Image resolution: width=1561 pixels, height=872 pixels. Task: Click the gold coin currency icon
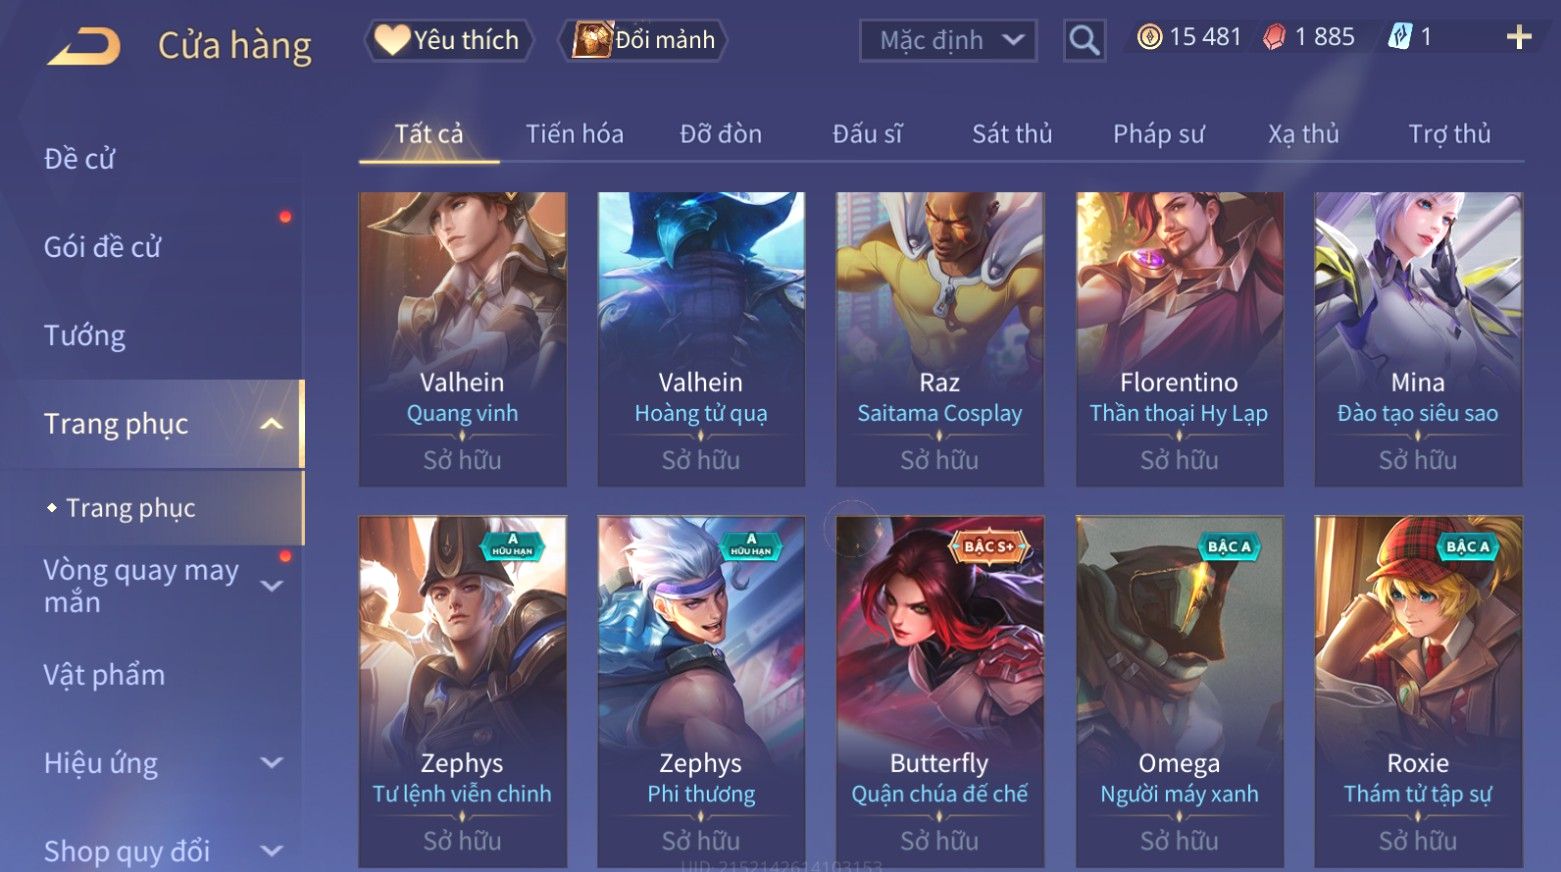point(1150,38)
